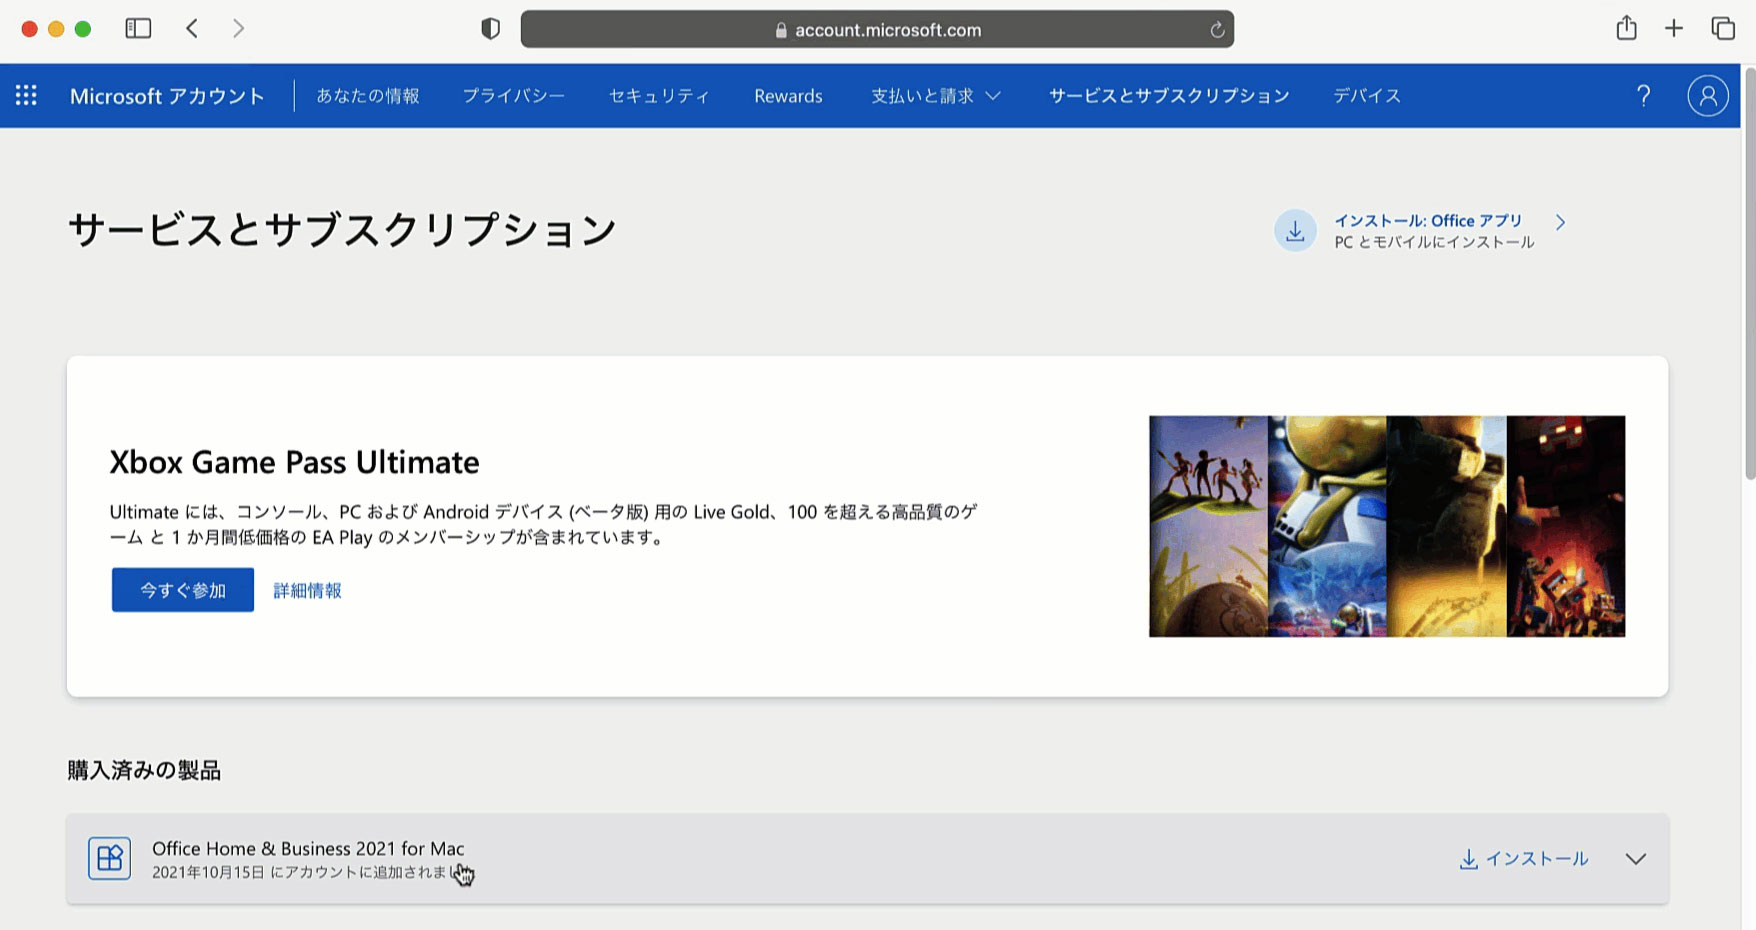Go back with the Safari back arrow
This screenshot has width=1756, height=930.
[192, 29]
